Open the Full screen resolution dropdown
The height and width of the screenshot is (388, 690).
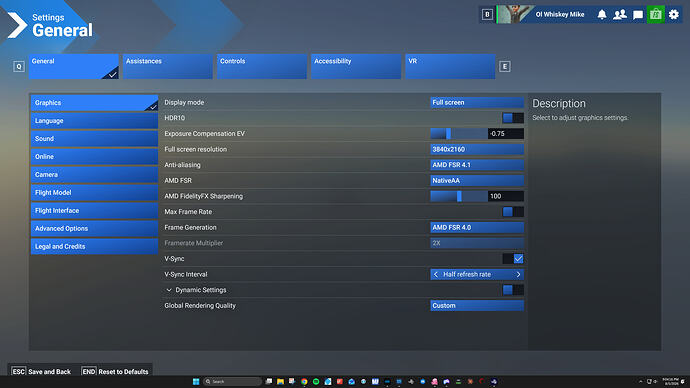coord(477,149)
